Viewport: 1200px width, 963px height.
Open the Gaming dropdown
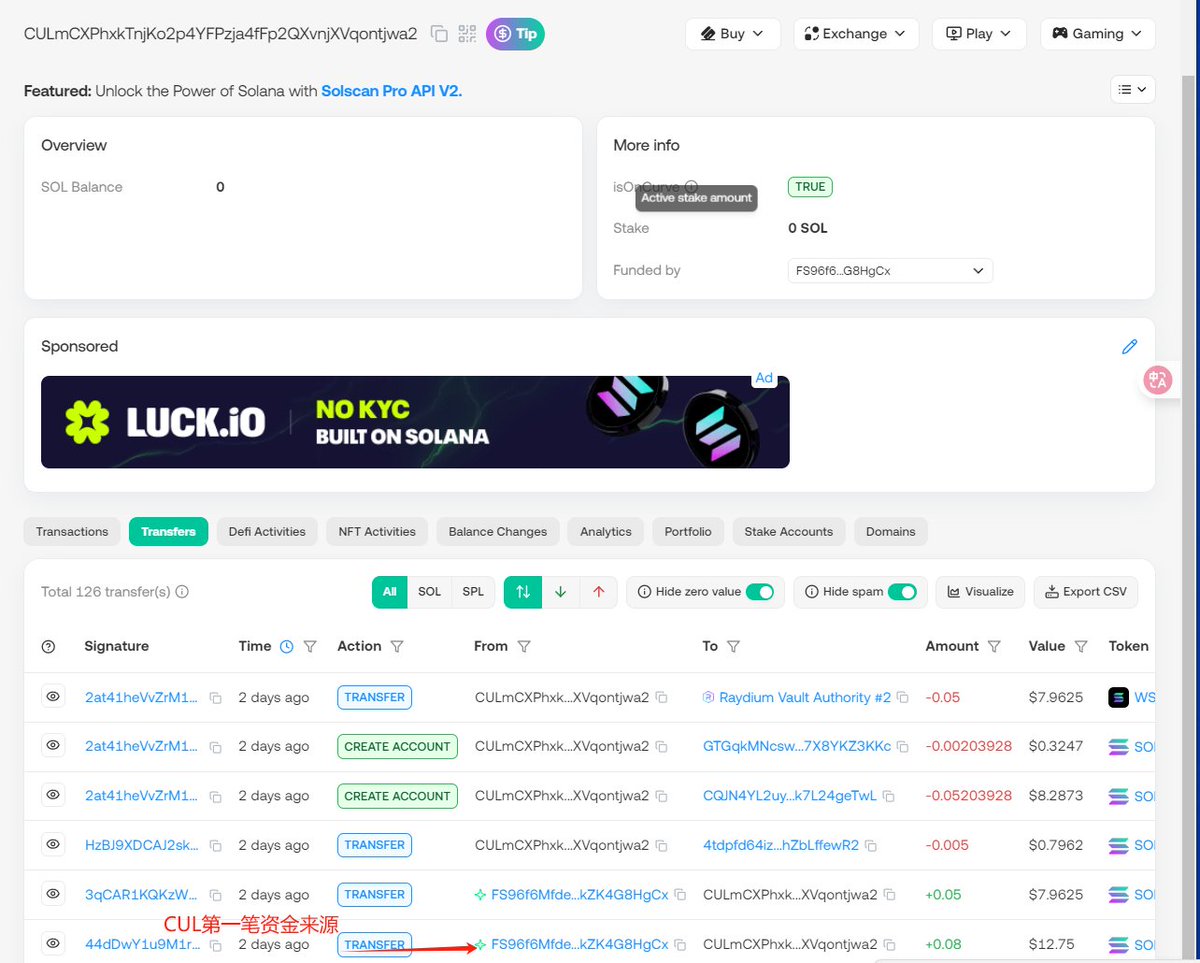point(1097,33)
